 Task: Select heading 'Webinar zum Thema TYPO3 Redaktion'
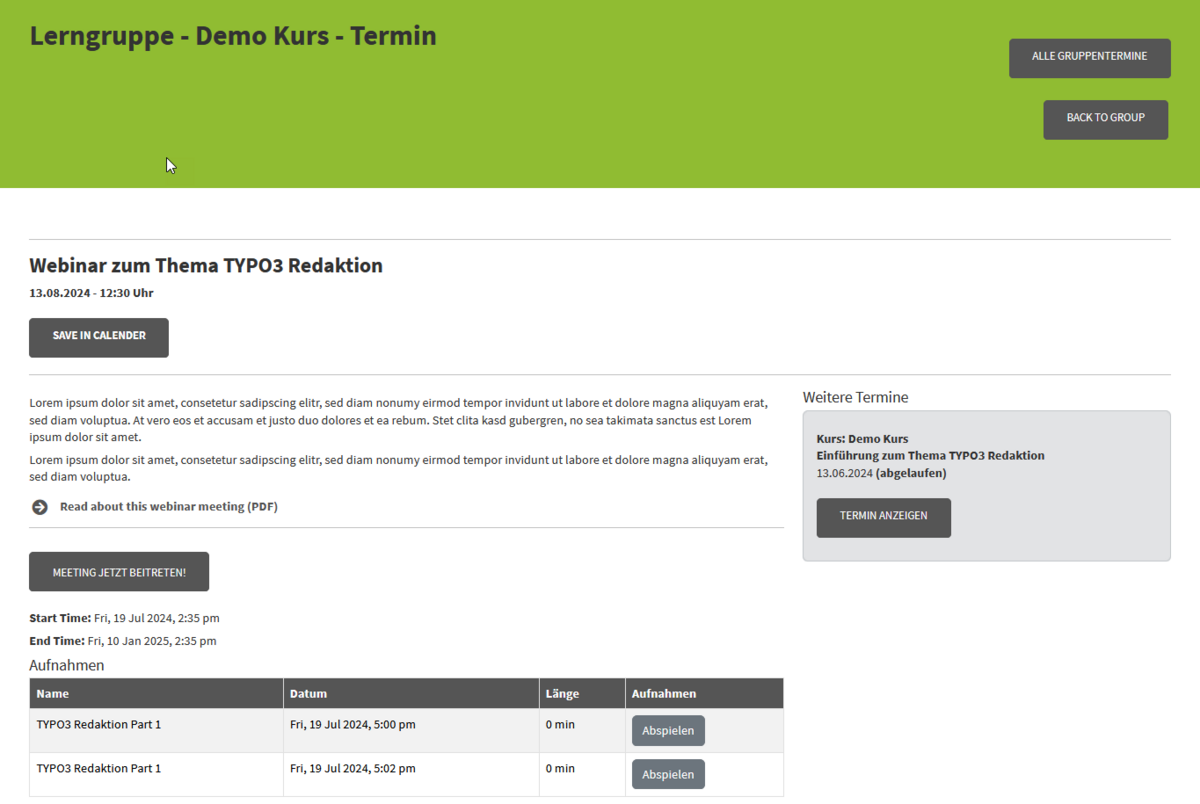click(206, 266)
